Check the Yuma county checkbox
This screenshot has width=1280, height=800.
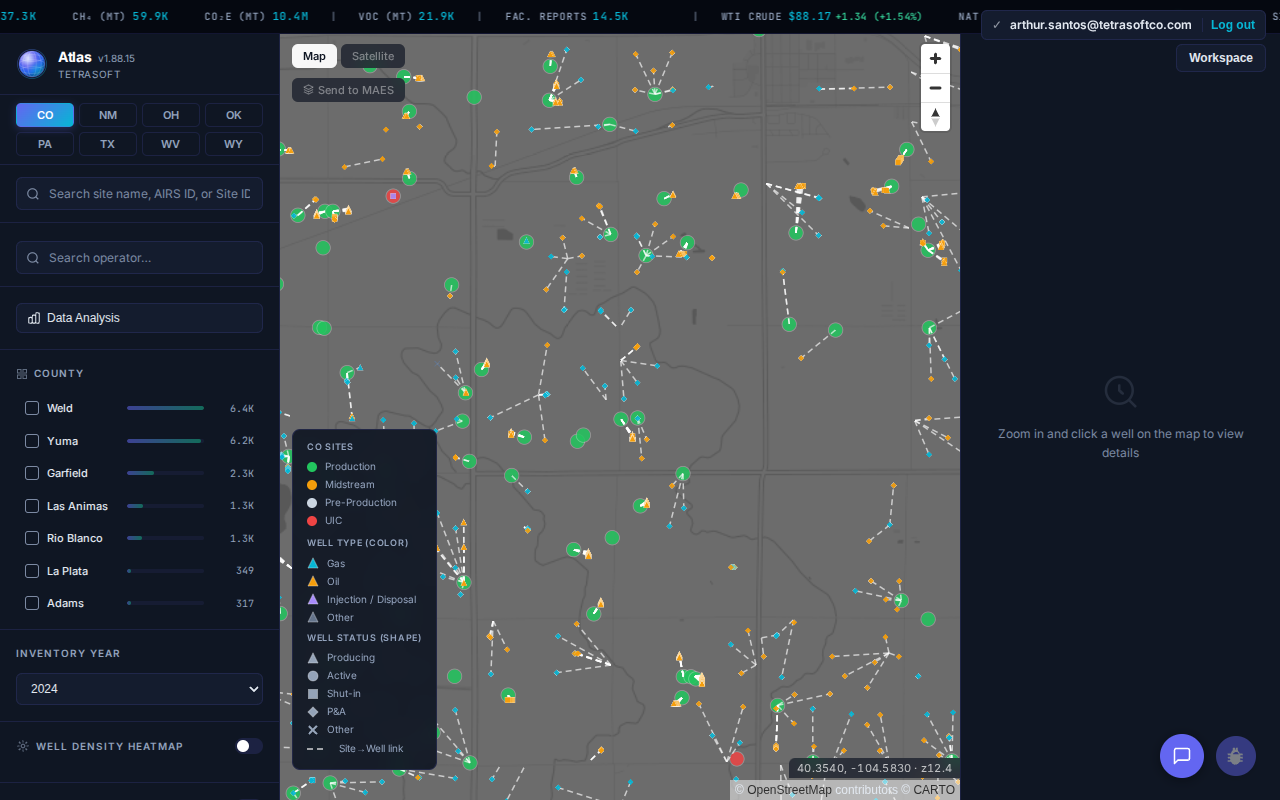tap(32, 441)
